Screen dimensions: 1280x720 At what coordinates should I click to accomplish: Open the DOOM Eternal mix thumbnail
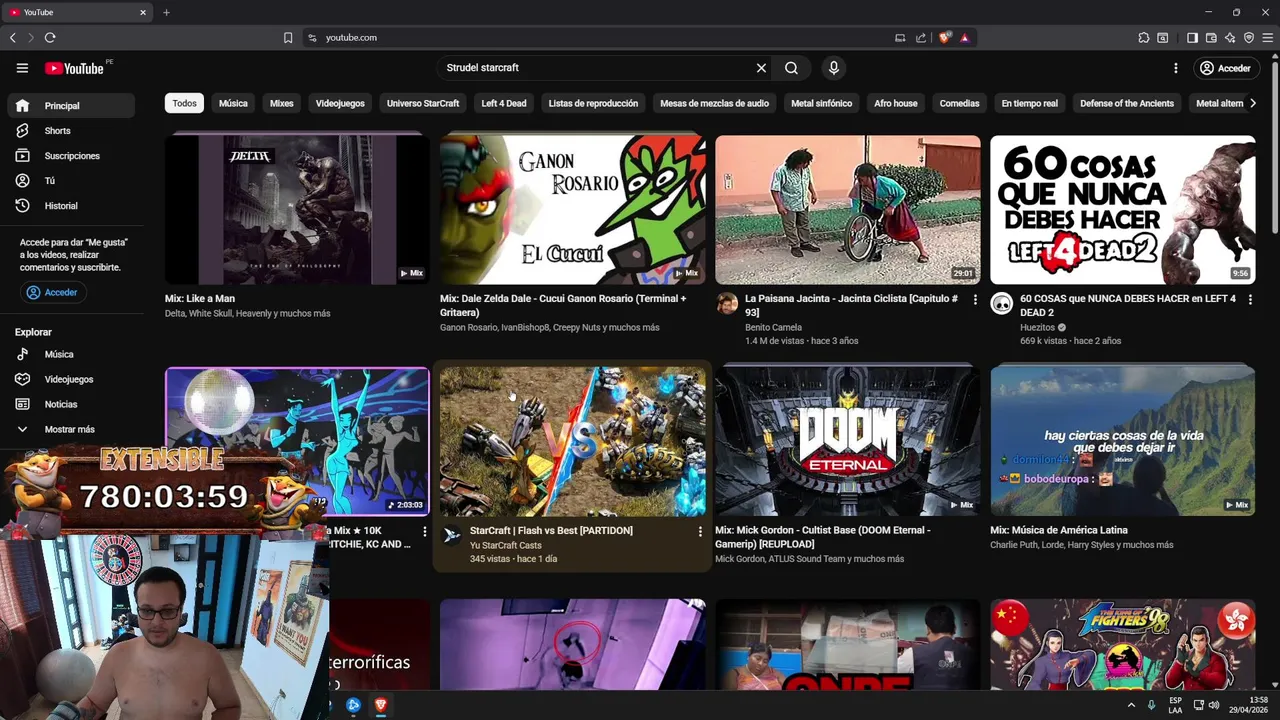click(848, 441)
